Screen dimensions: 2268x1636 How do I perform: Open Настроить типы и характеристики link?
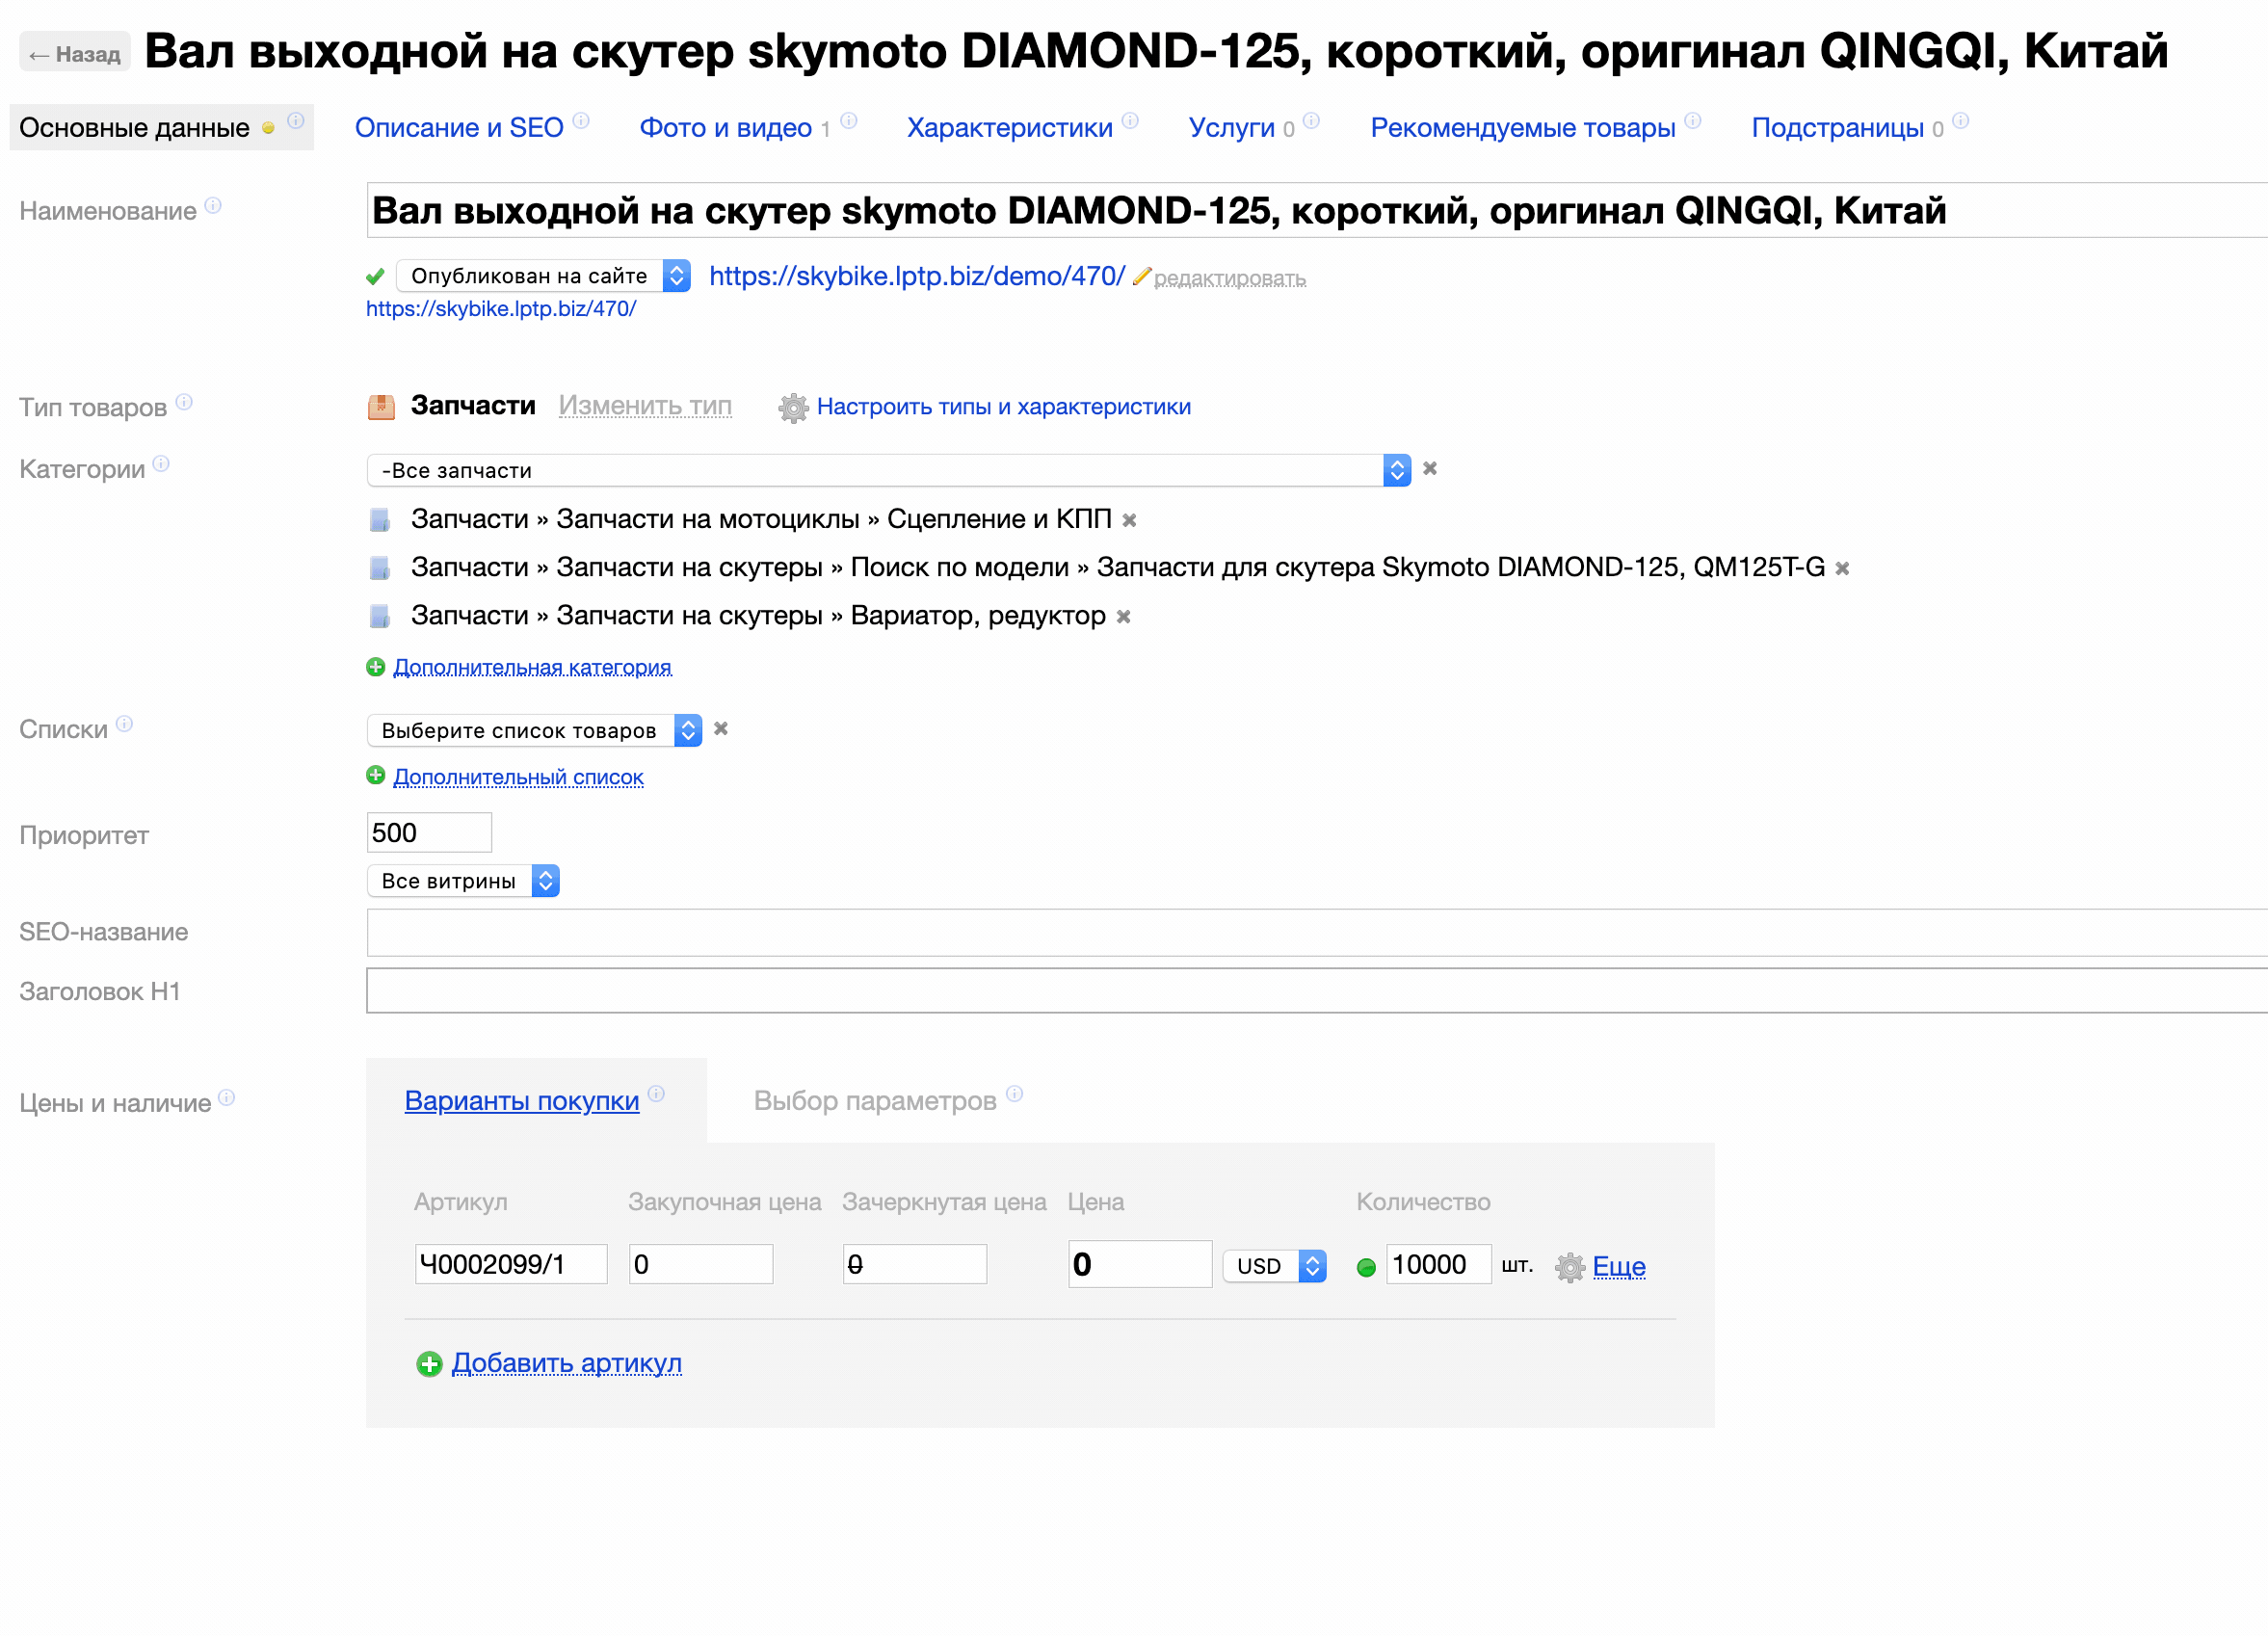[1003, 406]
